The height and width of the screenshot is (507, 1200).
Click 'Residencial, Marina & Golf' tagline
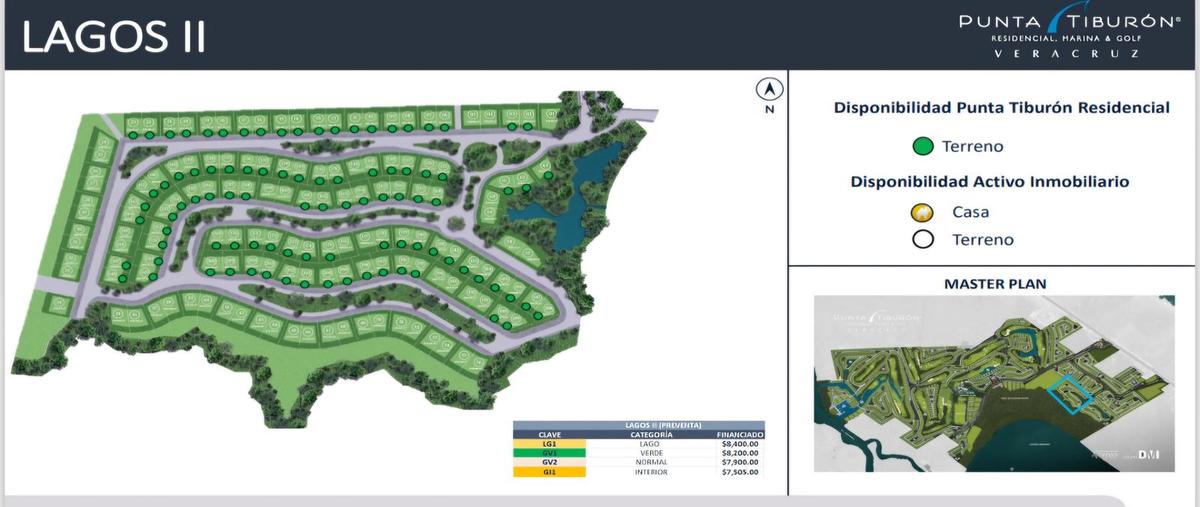click(1065, 38)
